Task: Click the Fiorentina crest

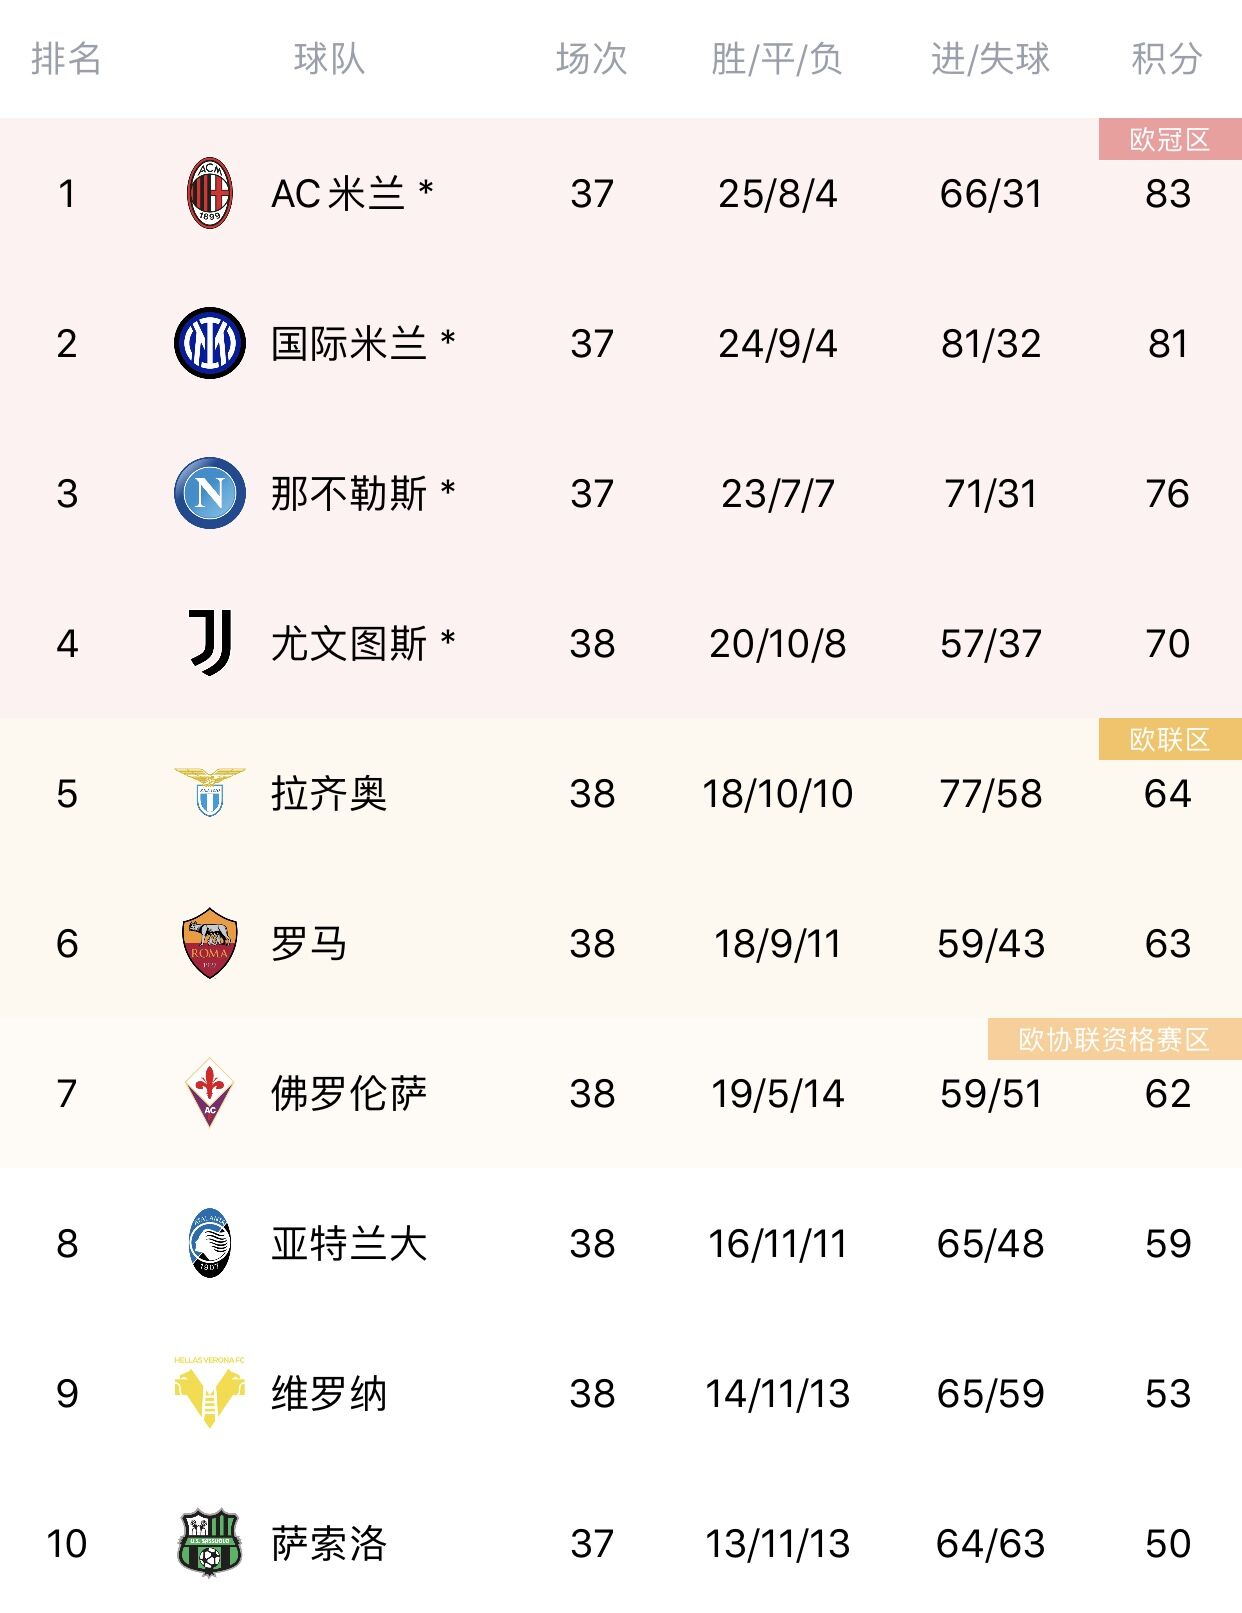Action: [210, 1093]
